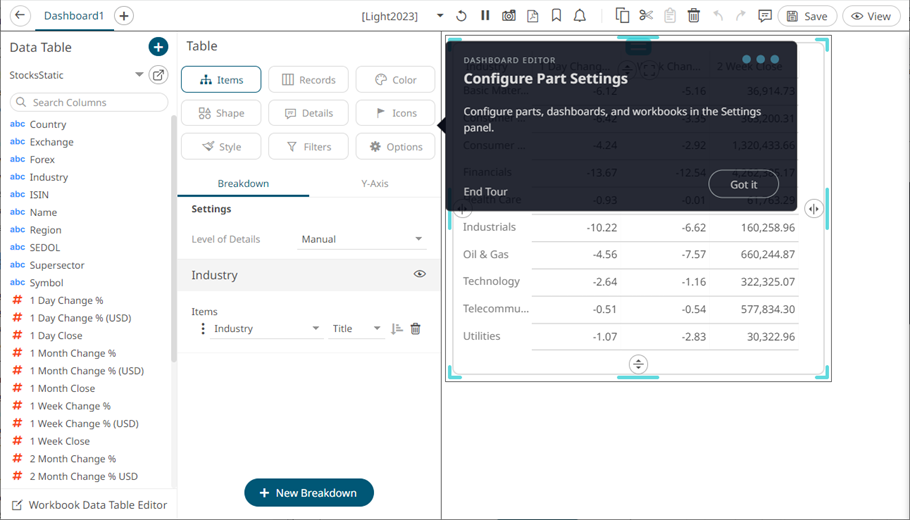This screenshot has height=520, width=910.
Task: Switch to the Y-Axis tab
Action: [x=374, y=184]
